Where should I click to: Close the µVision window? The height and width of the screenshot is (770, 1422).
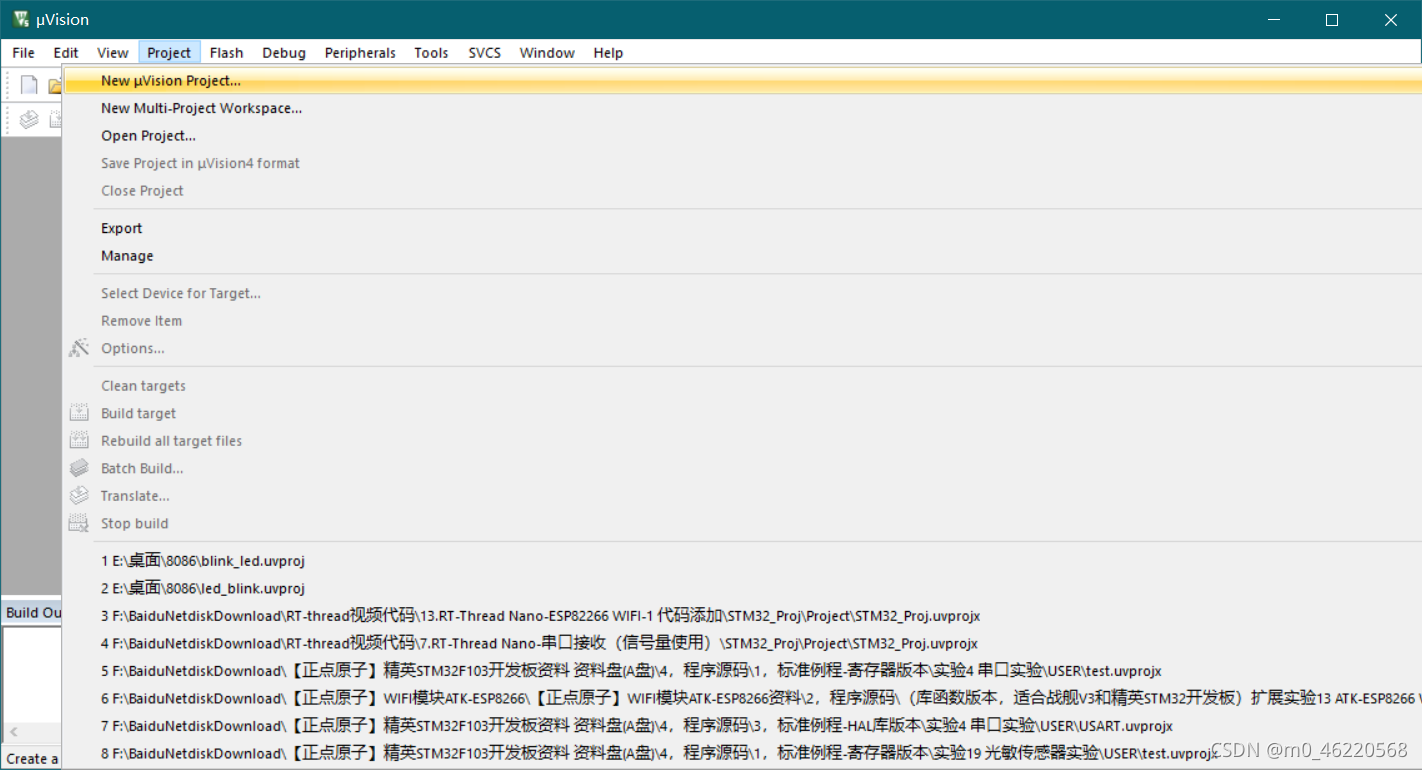1391,20
